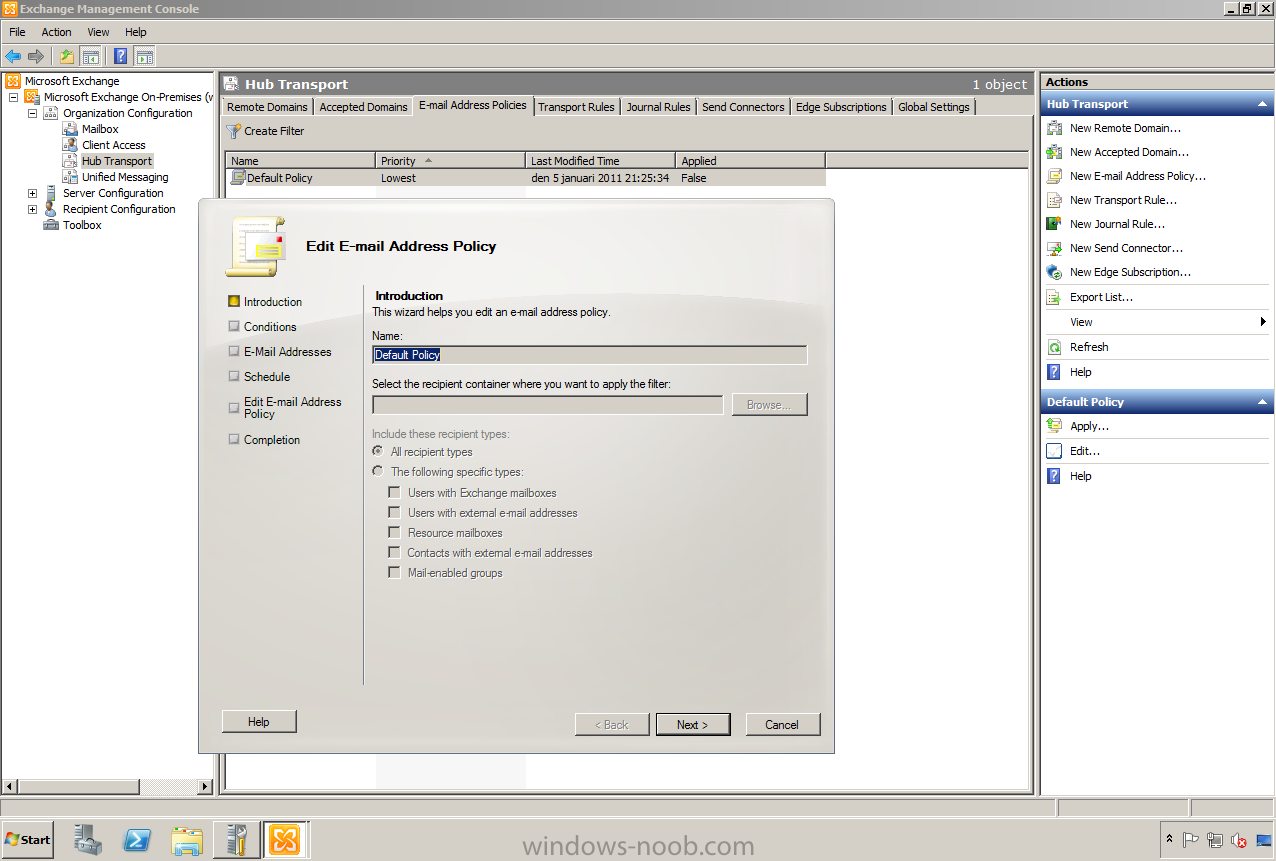Click the console tree's horizontal scrollbar right arrow
The height and width of the screenshot is (861, 1276).
tap(206, 787)
